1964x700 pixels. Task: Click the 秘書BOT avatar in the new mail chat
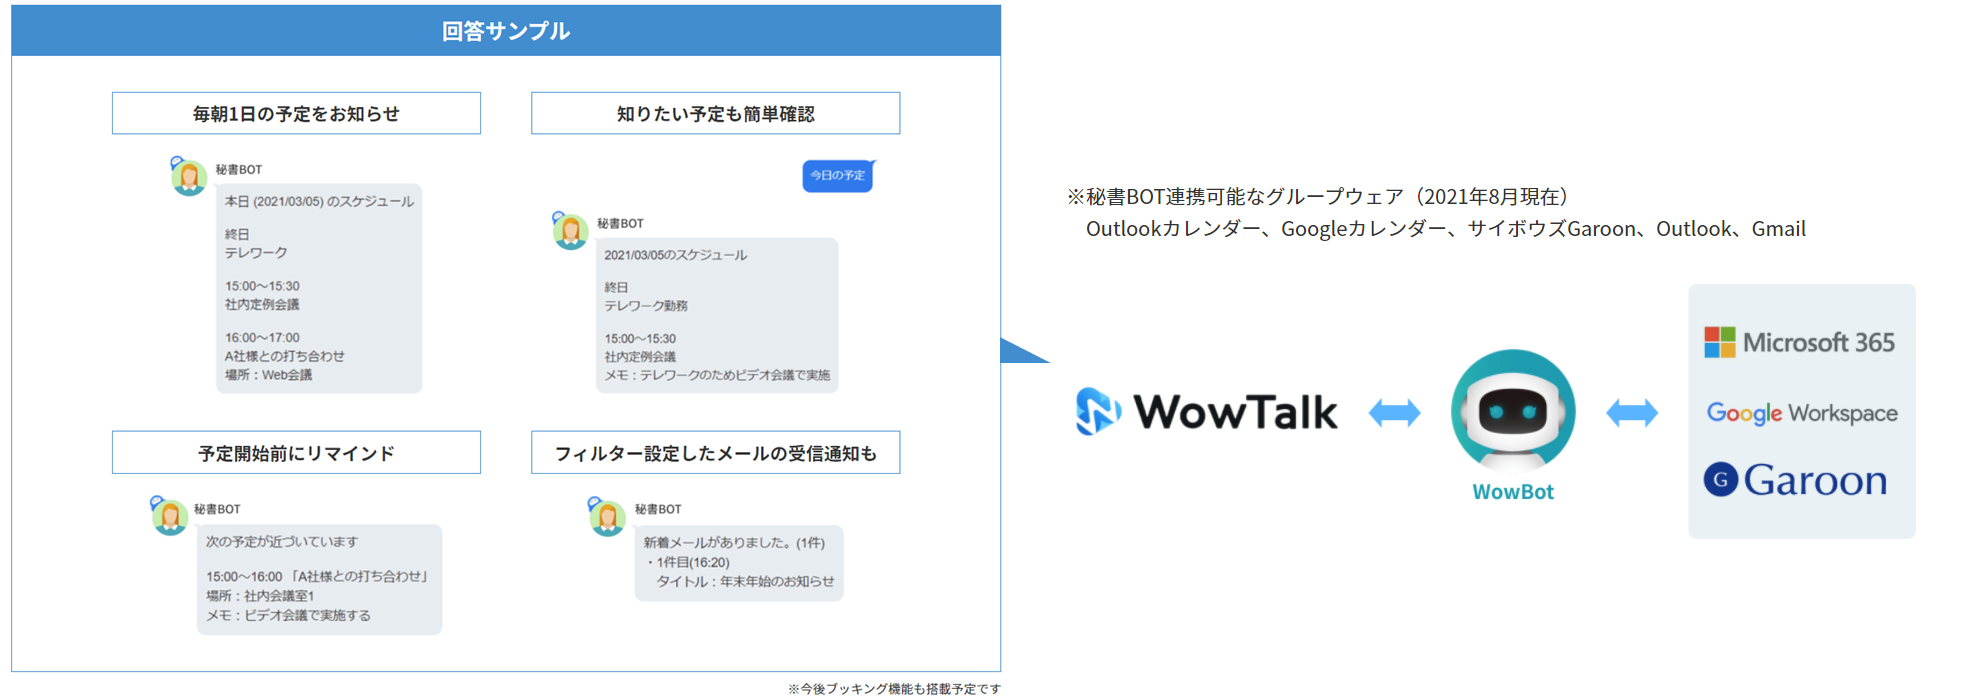pos(606,516)
